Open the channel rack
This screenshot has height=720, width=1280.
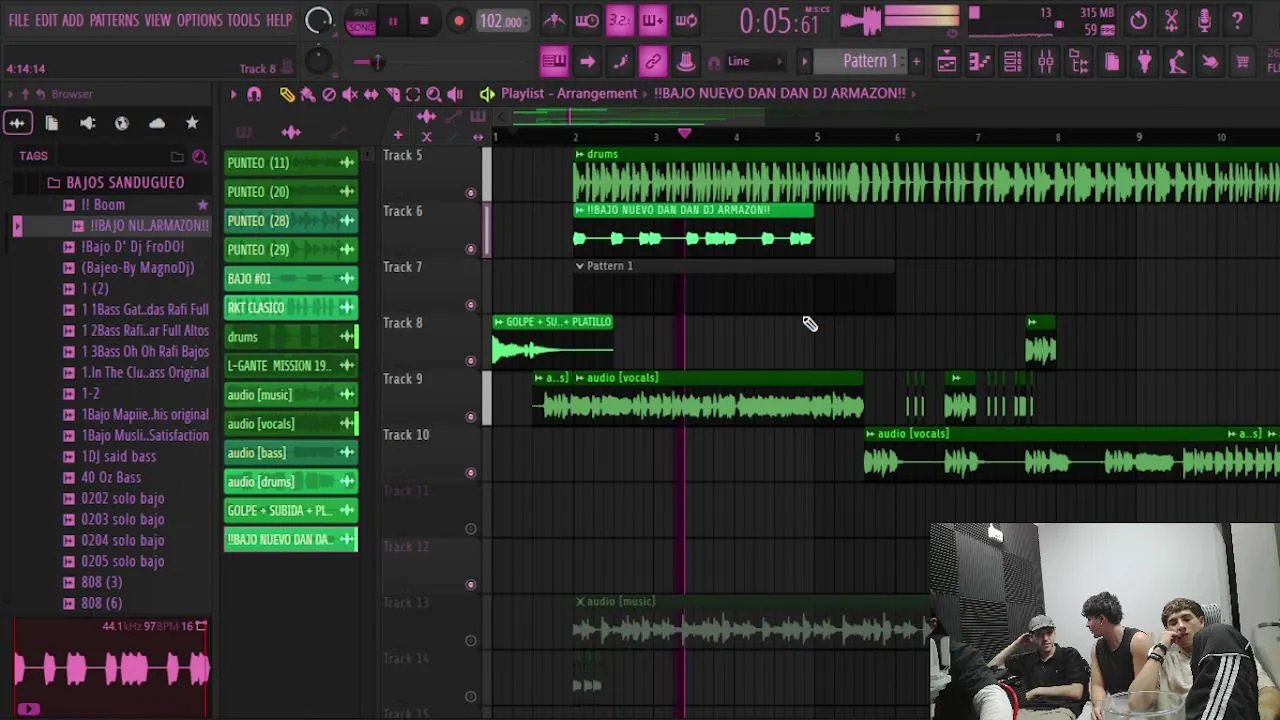(x=1012, y=62)
